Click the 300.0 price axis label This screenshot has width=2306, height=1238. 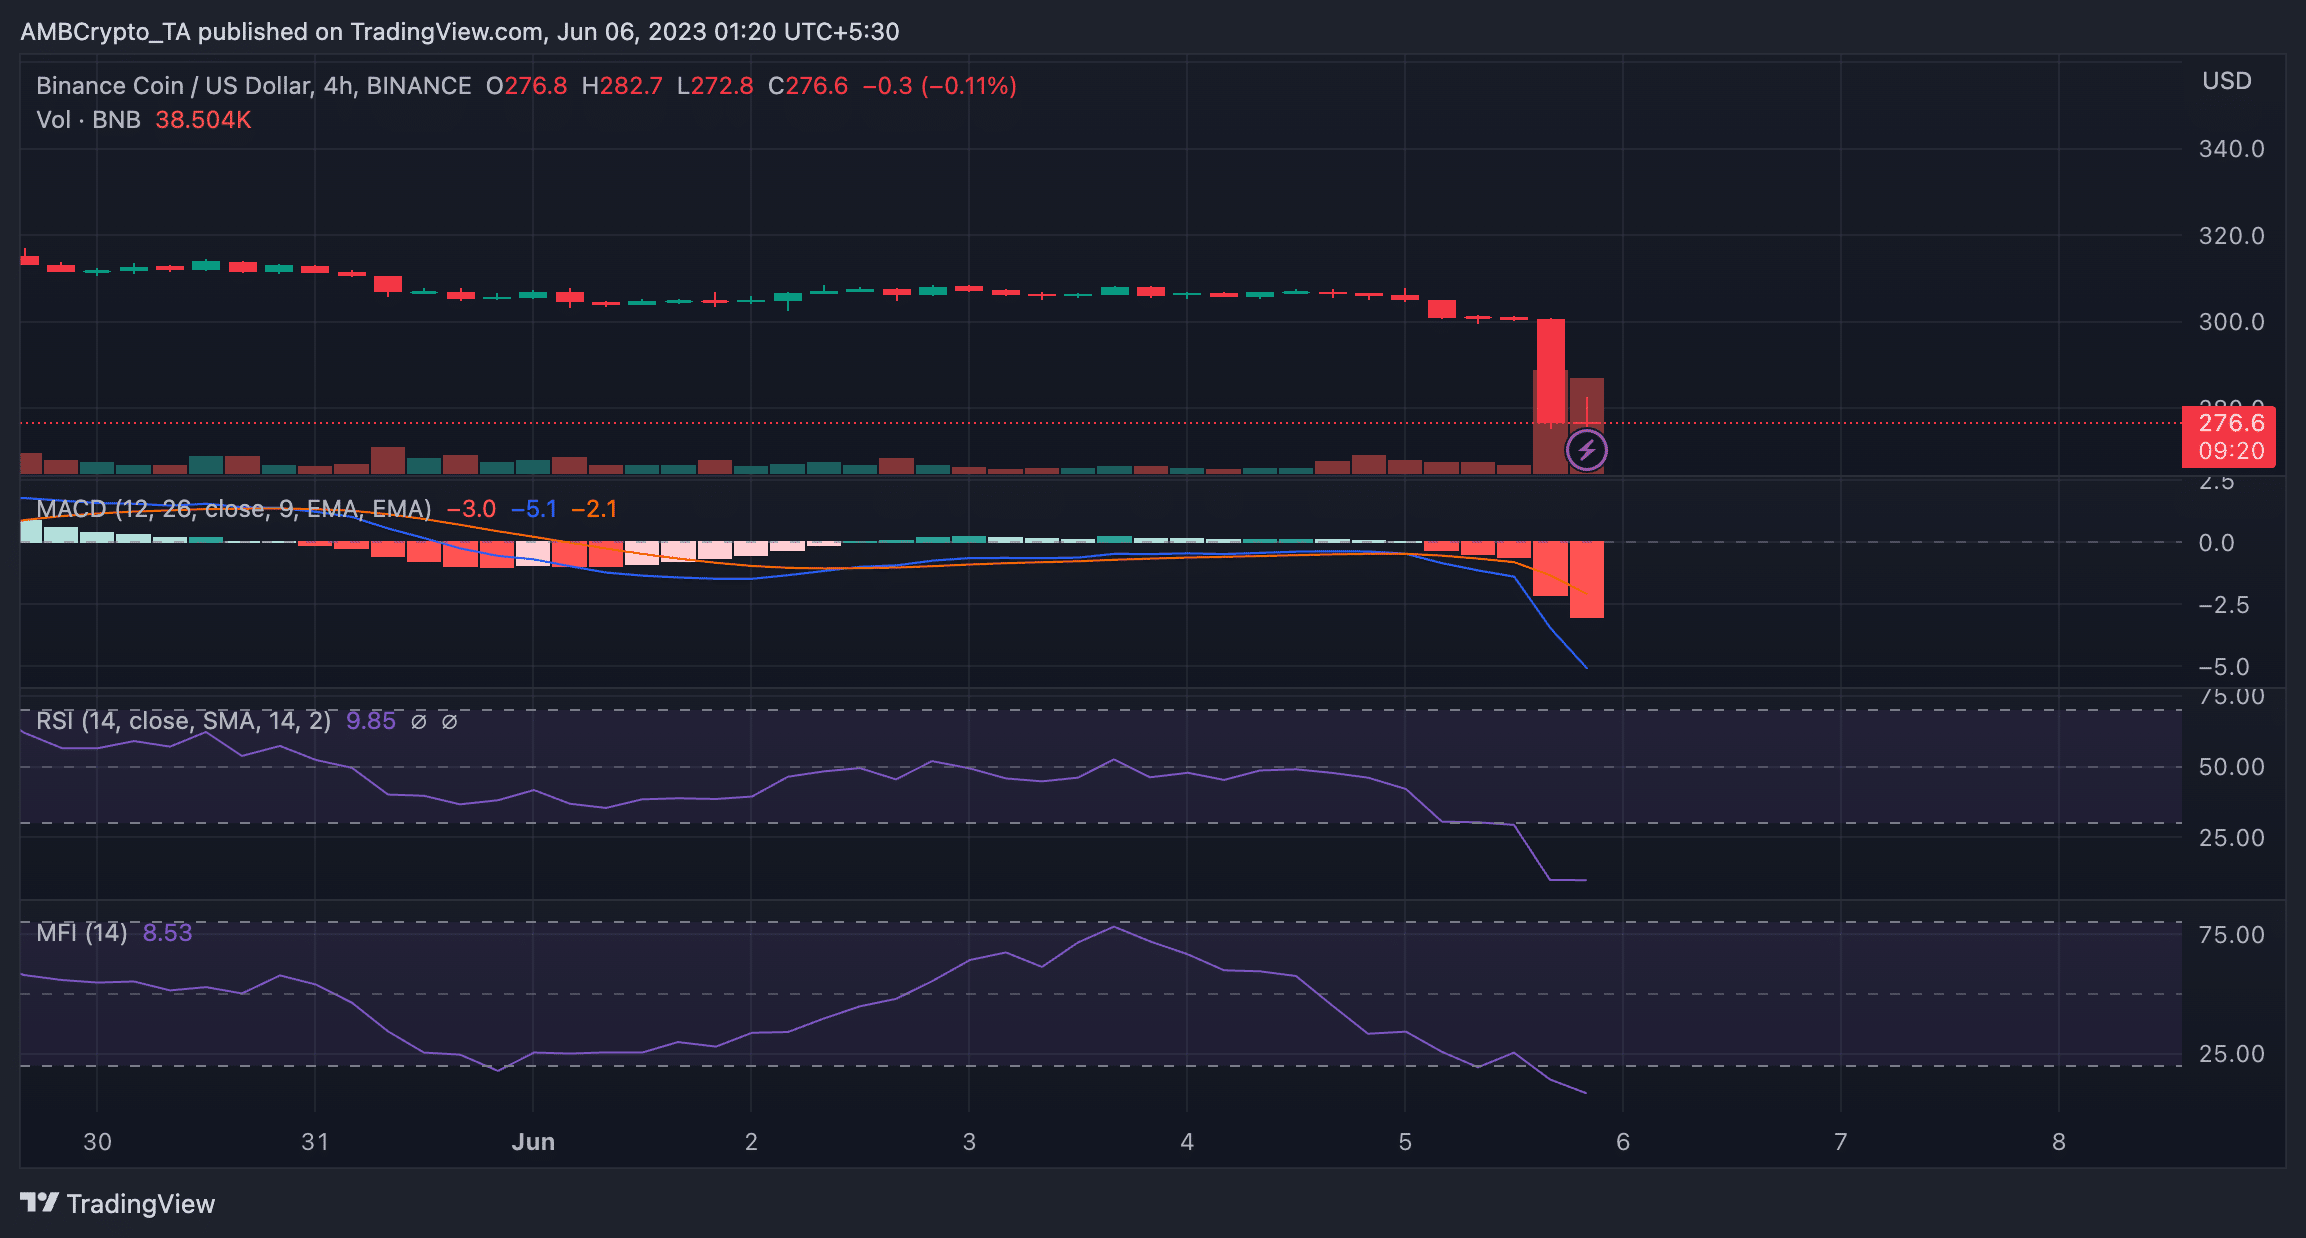point(2231,322)
